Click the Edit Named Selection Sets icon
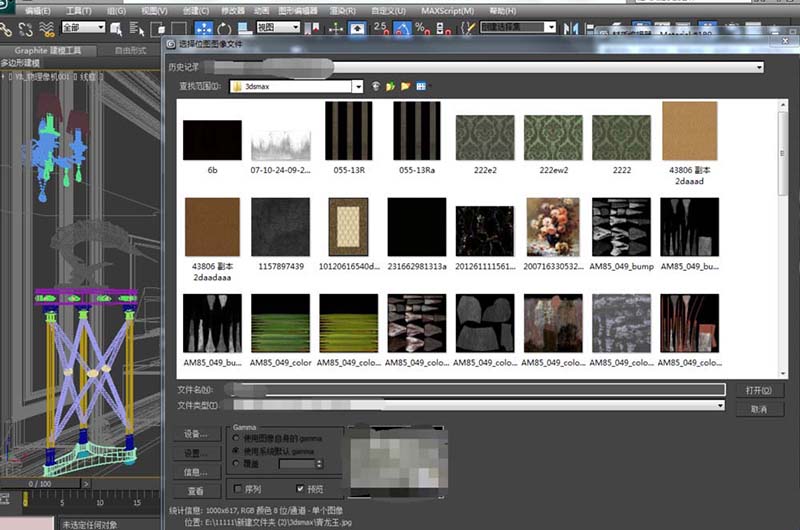Screen dimensions: 800x530 click(x=468, y=29)
